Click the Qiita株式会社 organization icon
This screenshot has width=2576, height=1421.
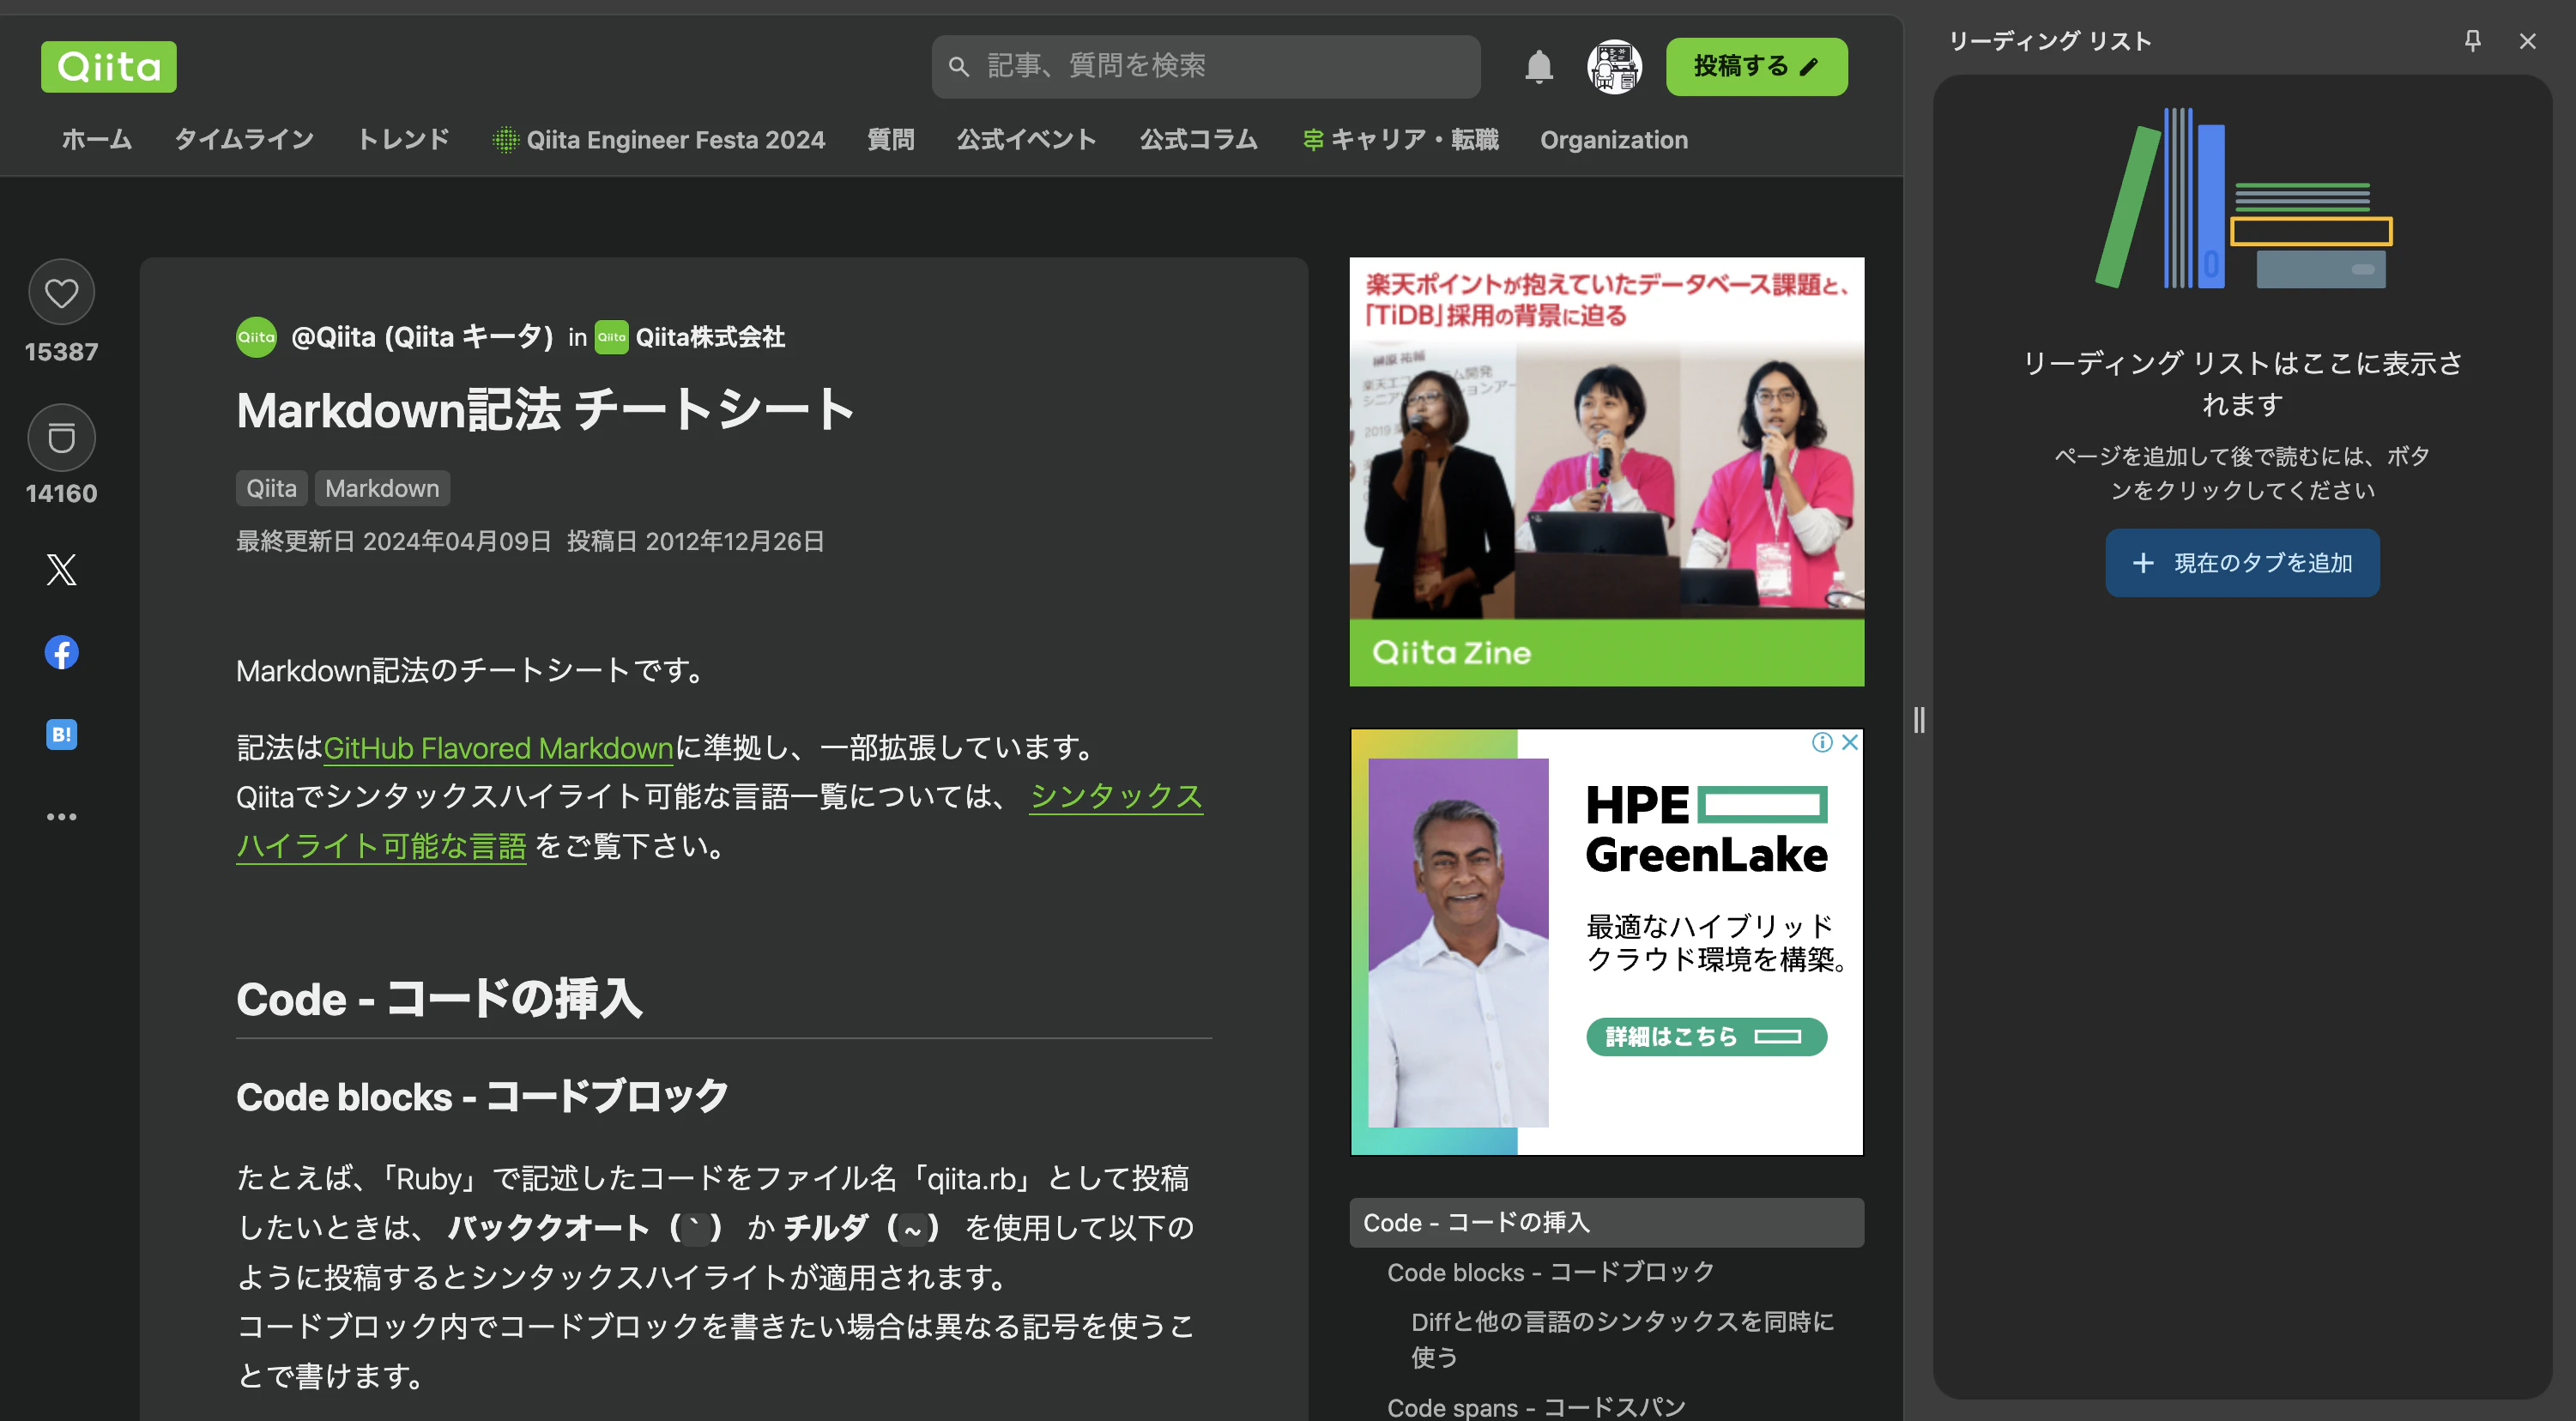coord(612,337)
